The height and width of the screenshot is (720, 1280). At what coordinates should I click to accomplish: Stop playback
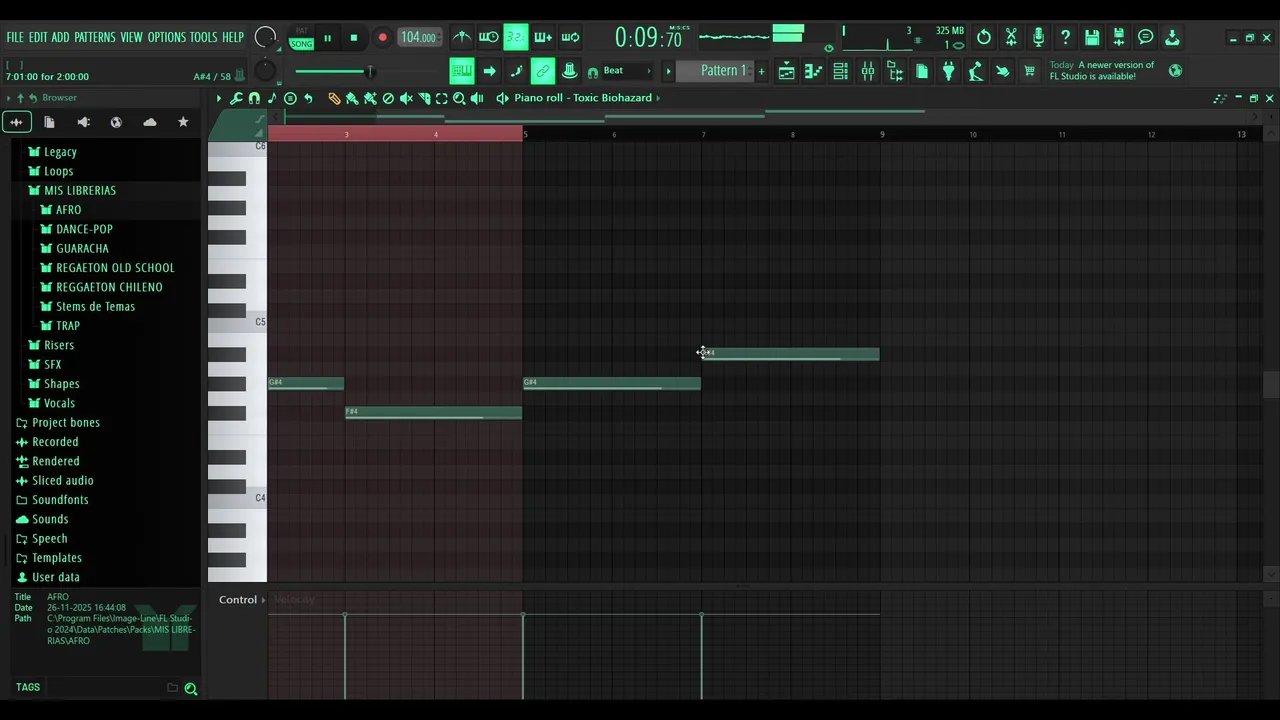click(x=354, y=38)
